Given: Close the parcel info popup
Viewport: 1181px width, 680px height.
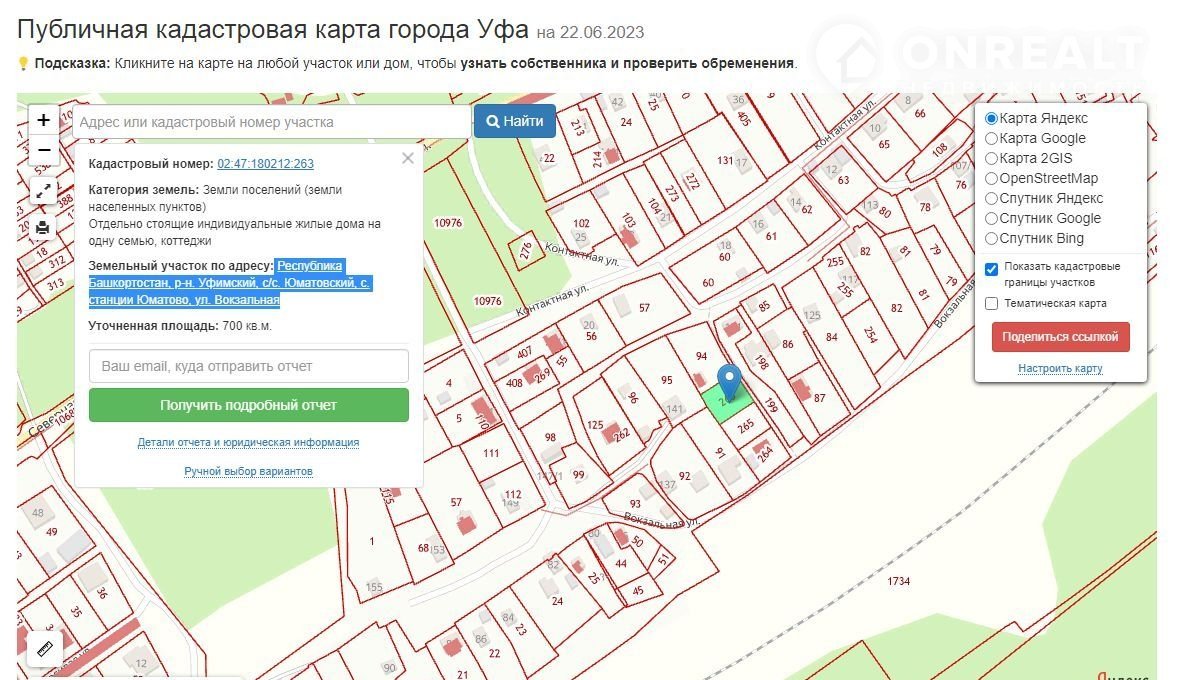Looking at the screenshot, I should [x=407, y=158].
